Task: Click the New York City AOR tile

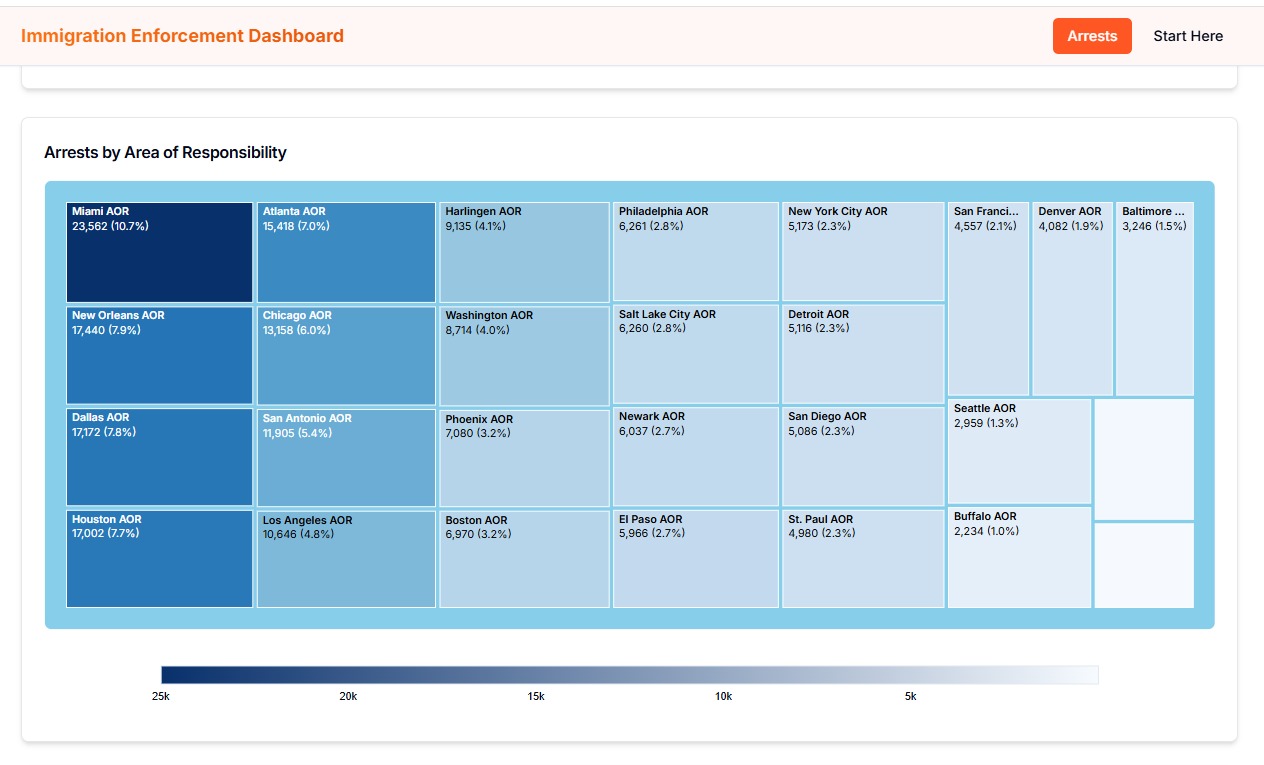Action: [x=862, y=251]
